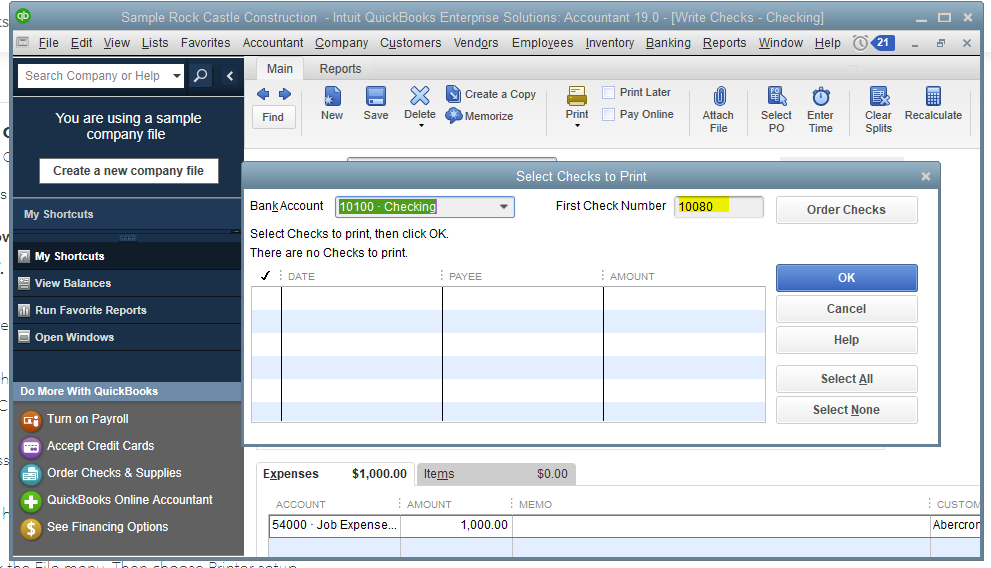Screen dimensions: 991x568
Task: Click Turn on Payroll icon
Action: pyautogui.click(x=30, y=420)
